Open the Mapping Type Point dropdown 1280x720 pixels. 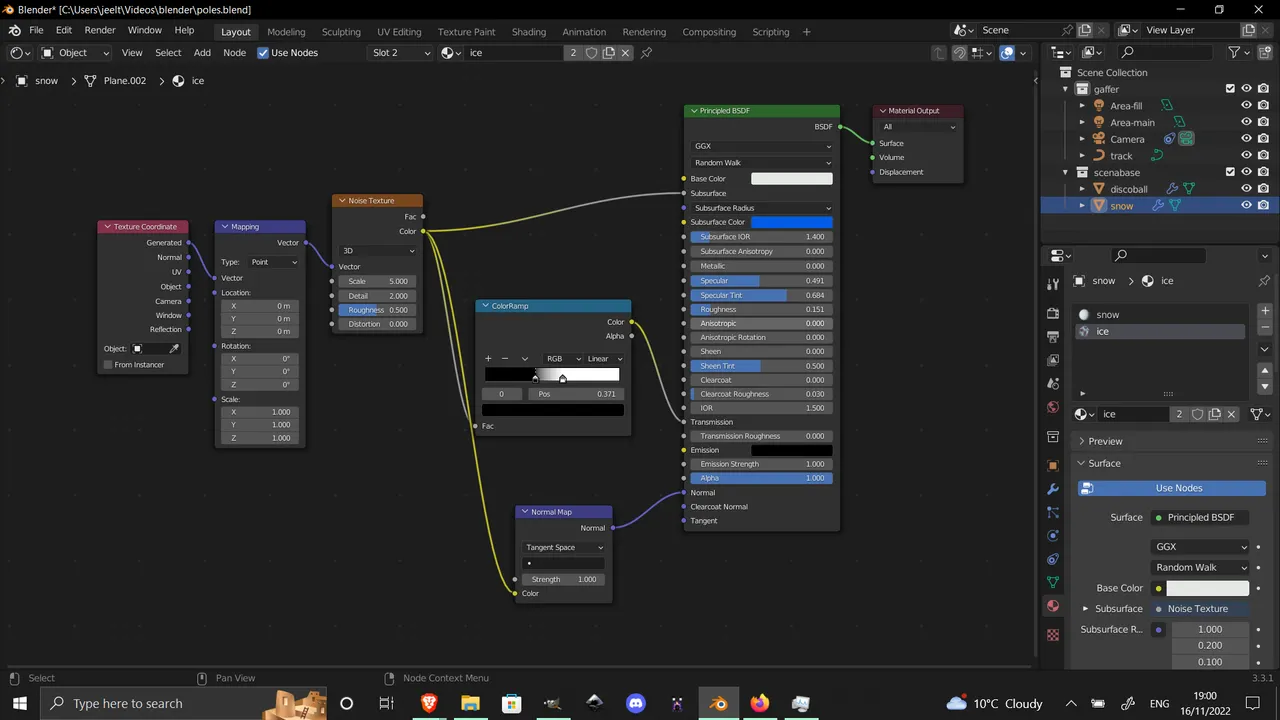pos(273,262)
